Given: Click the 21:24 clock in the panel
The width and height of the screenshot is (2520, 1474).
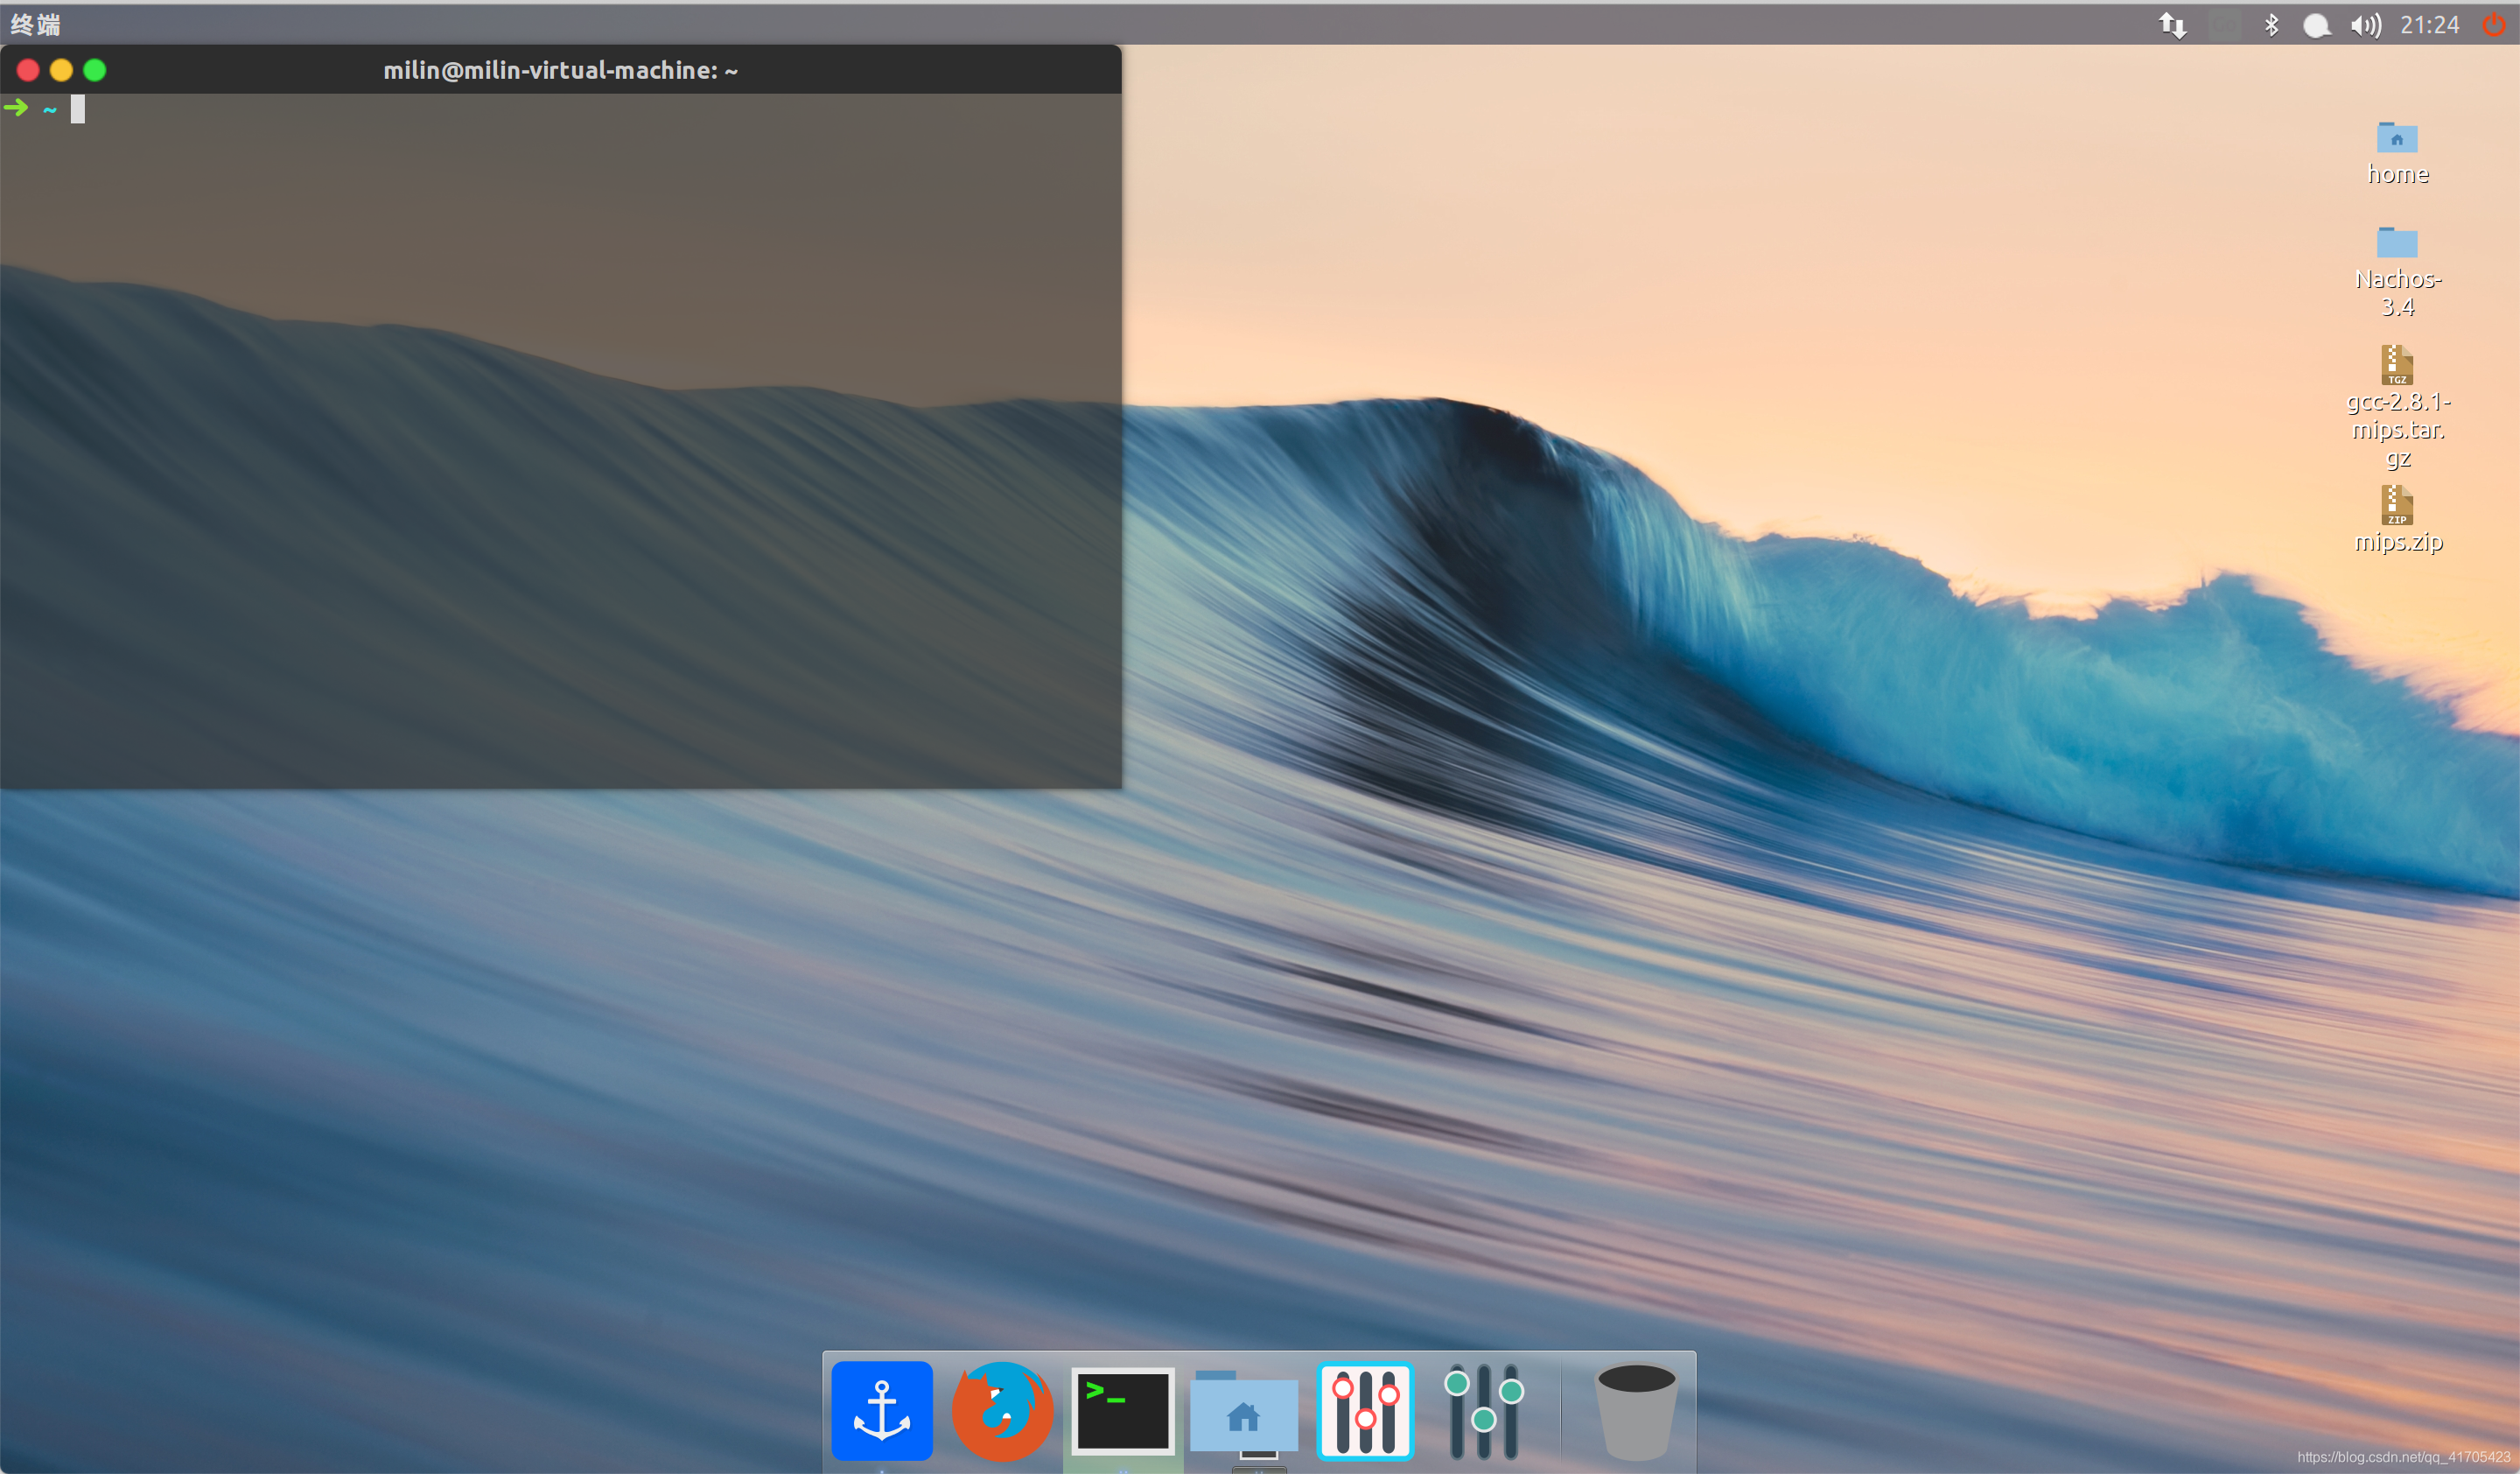Looking at the screenshot, I should click(2429, 25).
